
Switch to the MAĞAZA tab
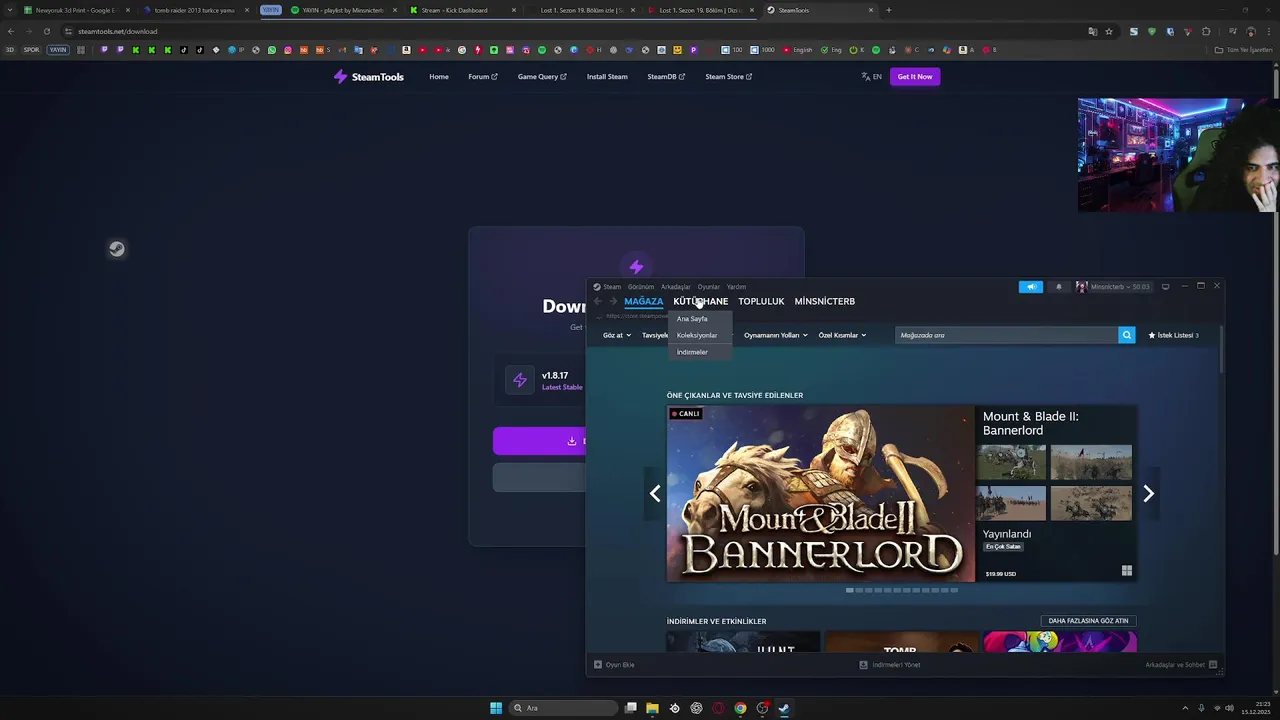tap(644, 301)
